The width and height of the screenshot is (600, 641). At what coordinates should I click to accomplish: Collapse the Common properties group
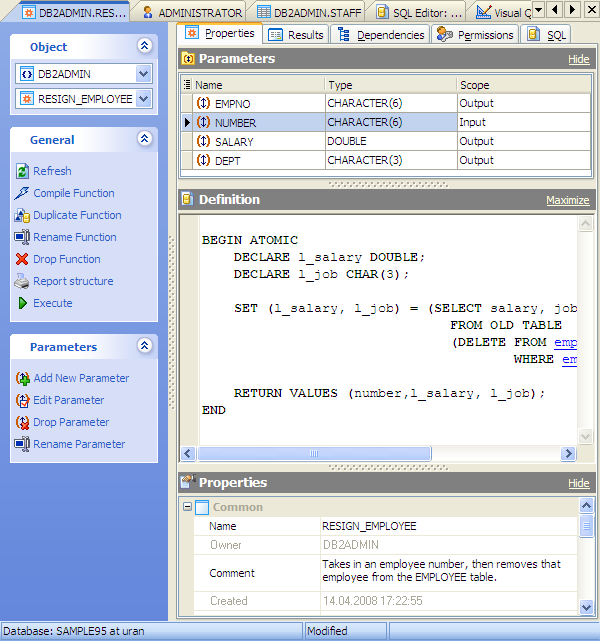pyautogui.click(x=188, y=507)
